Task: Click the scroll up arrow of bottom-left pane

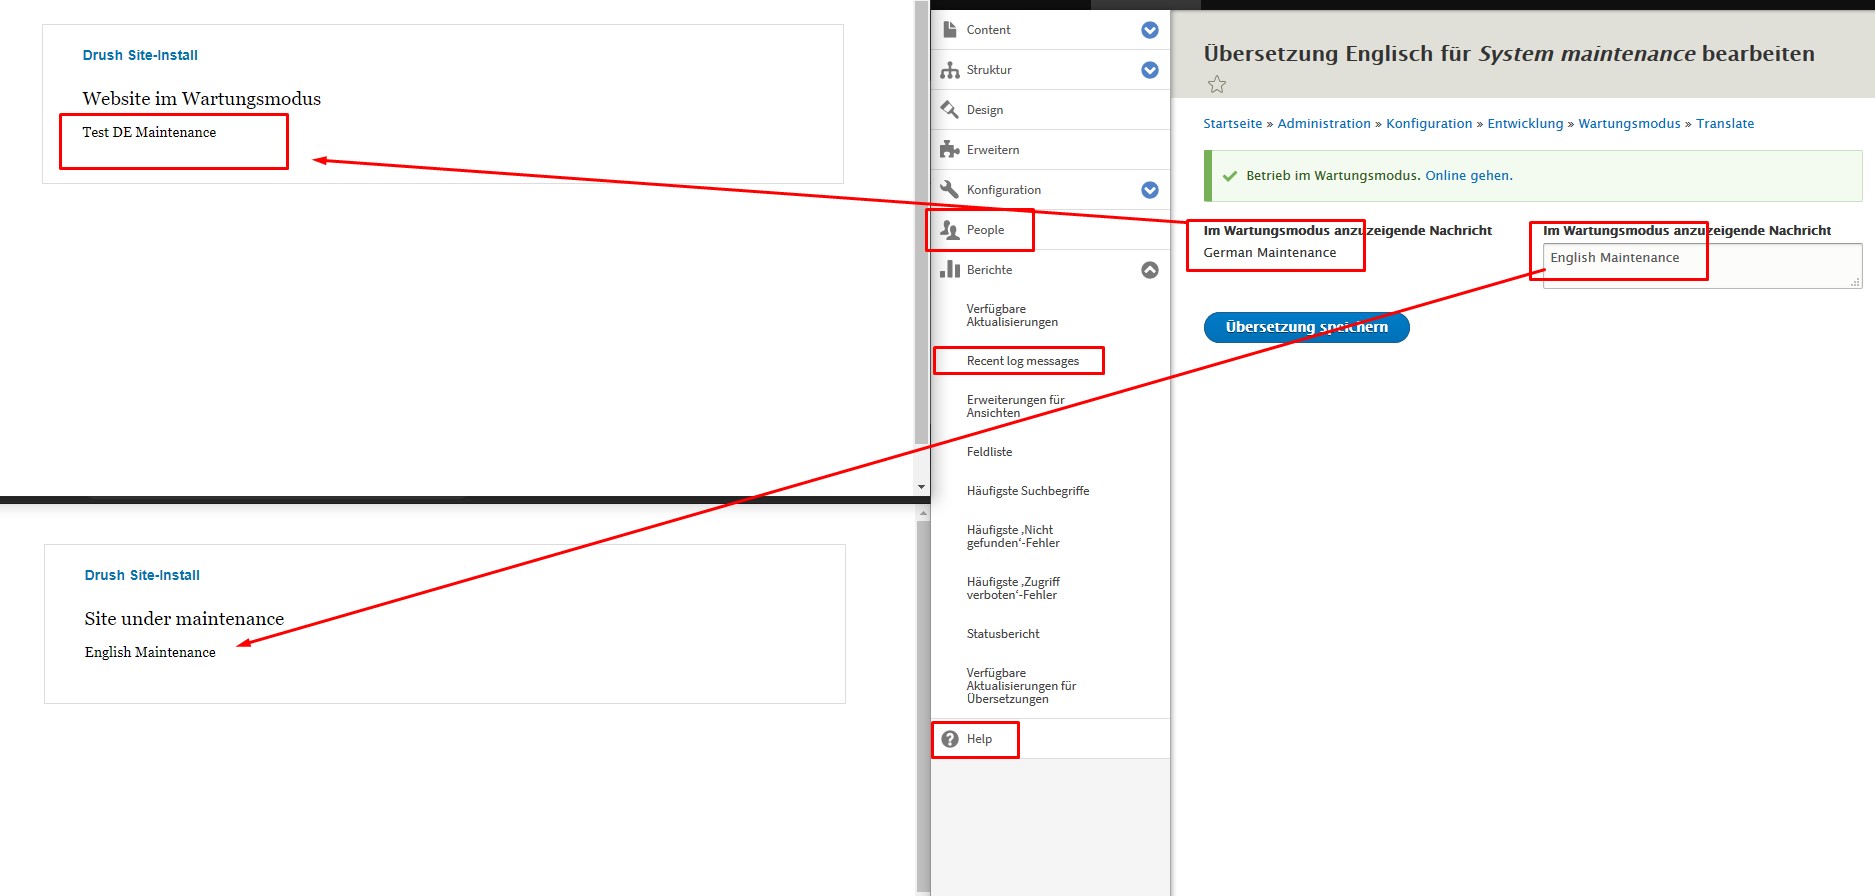Action: [923, 513]
